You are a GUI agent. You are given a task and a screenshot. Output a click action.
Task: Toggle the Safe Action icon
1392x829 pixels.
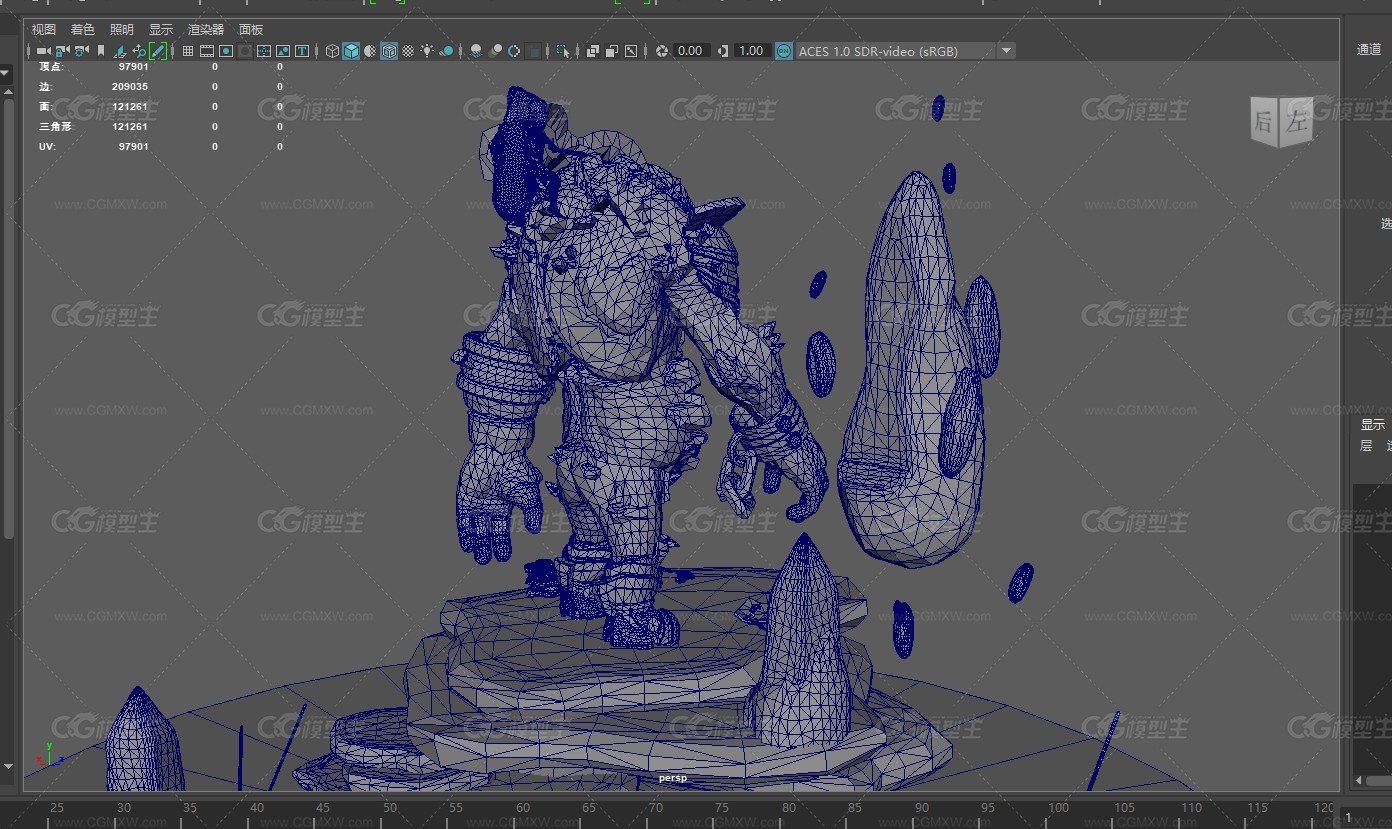[x=283, y=51]
